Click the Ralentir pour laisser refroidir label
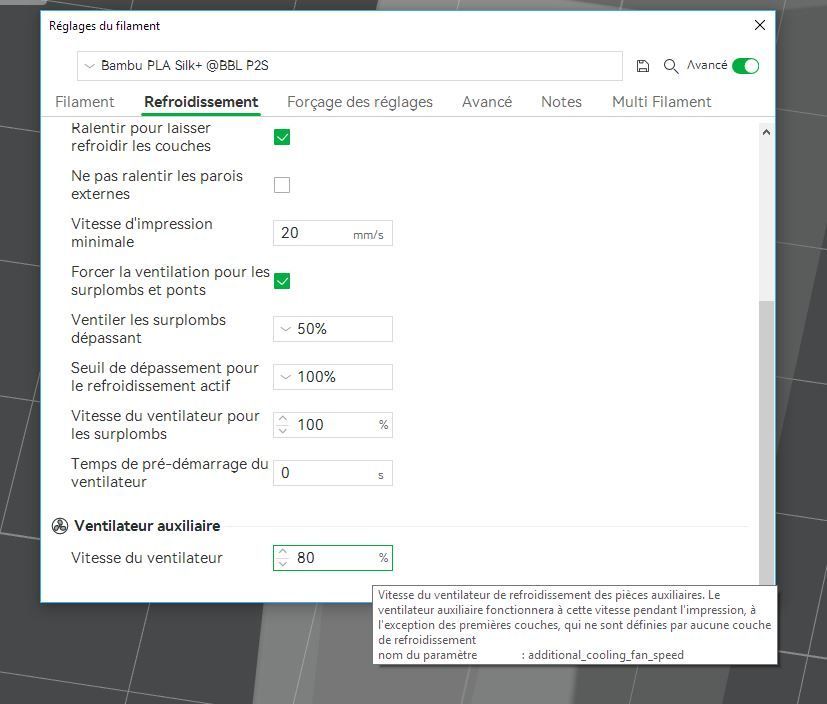 click(141, 137)
